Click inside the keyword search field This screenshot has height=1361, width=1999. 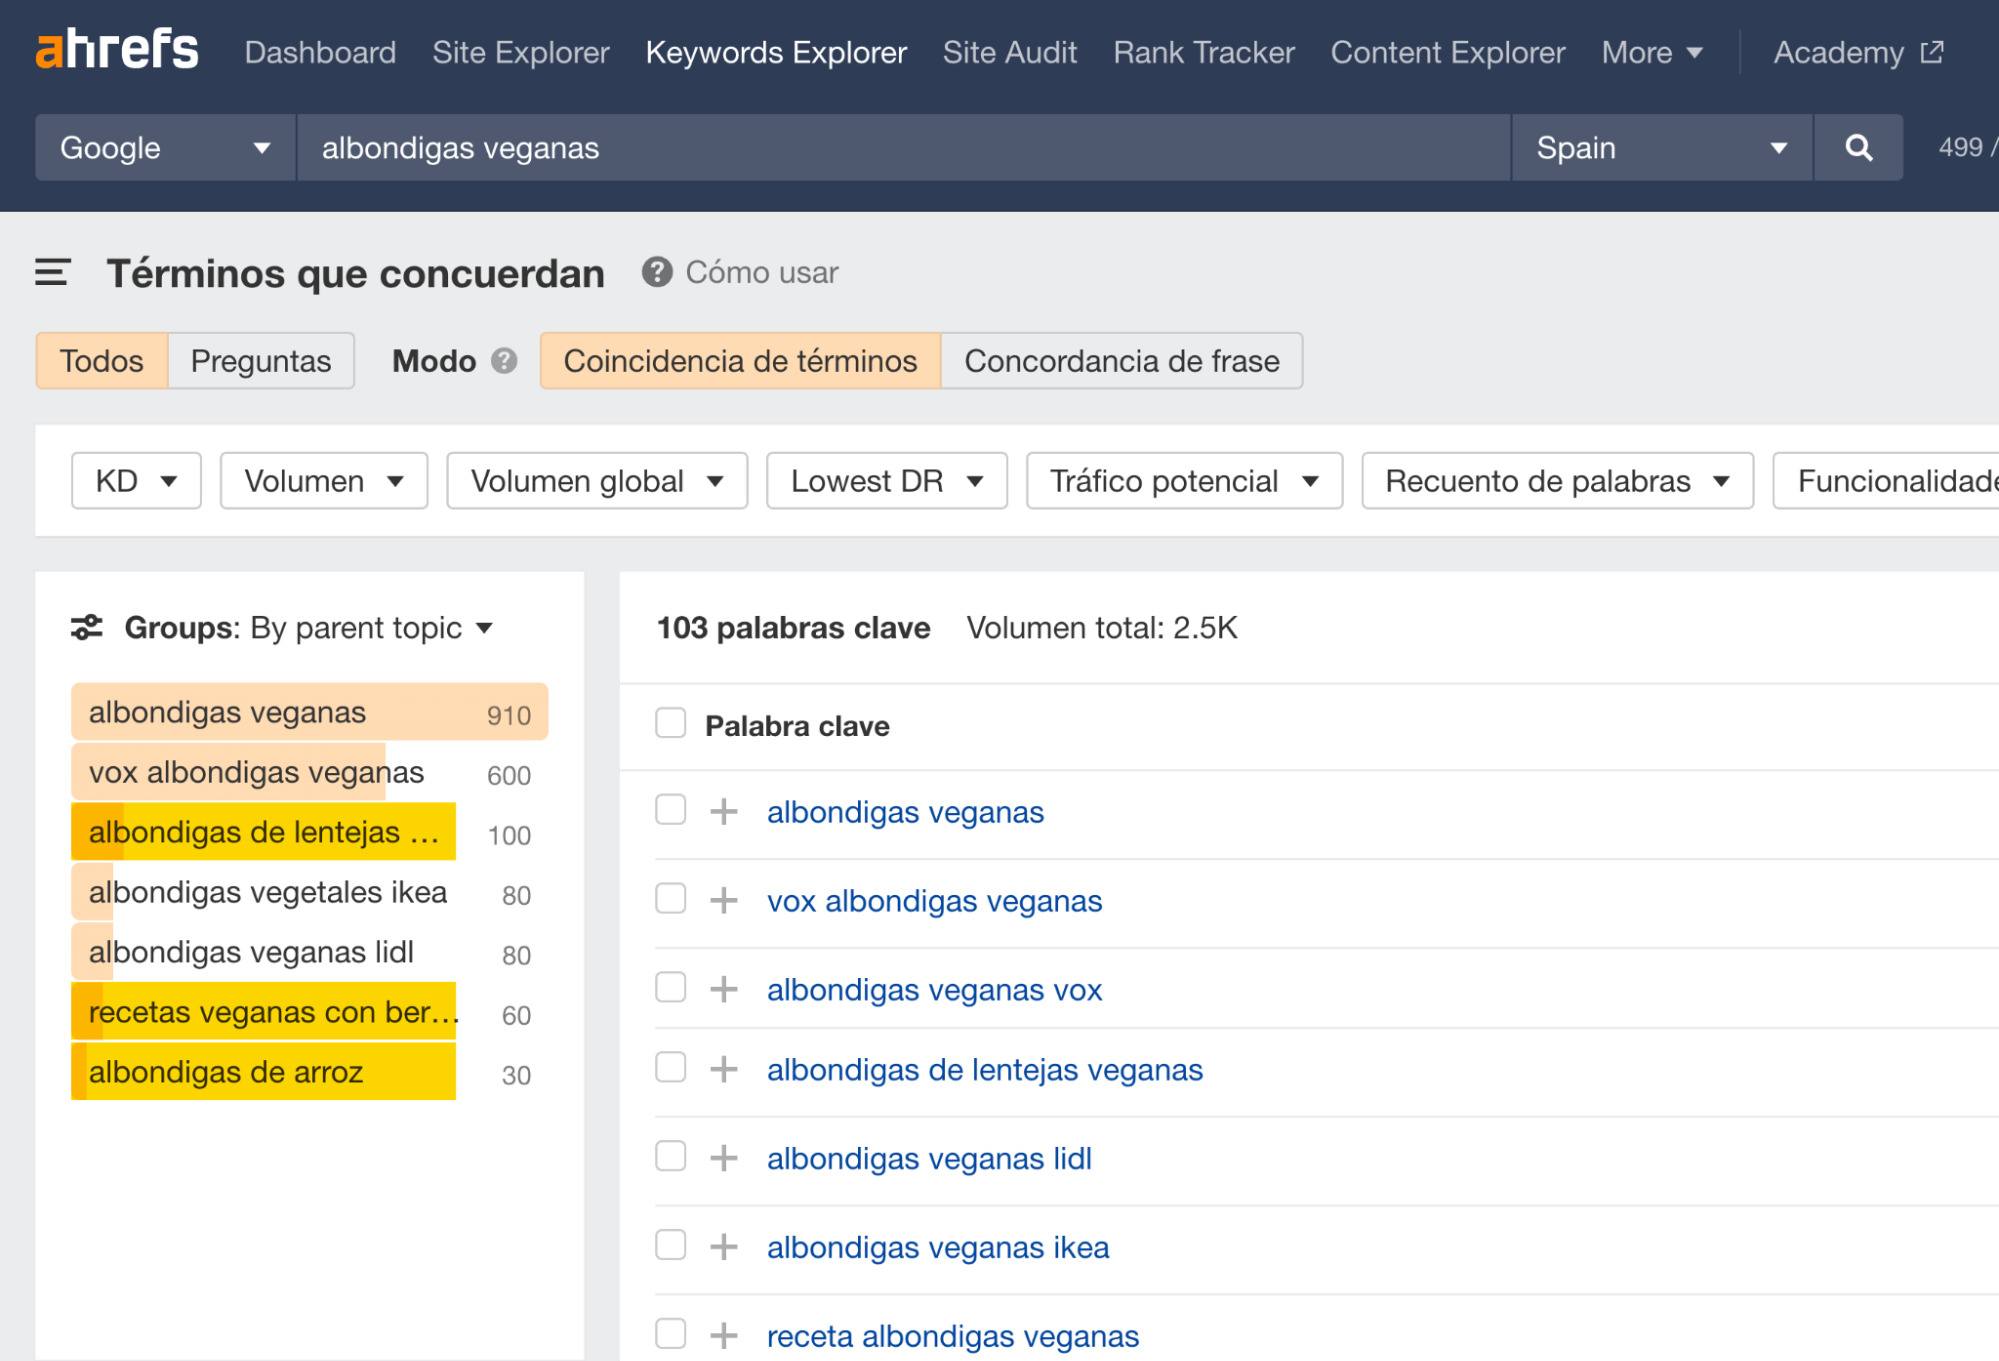[x=900, y=147]
